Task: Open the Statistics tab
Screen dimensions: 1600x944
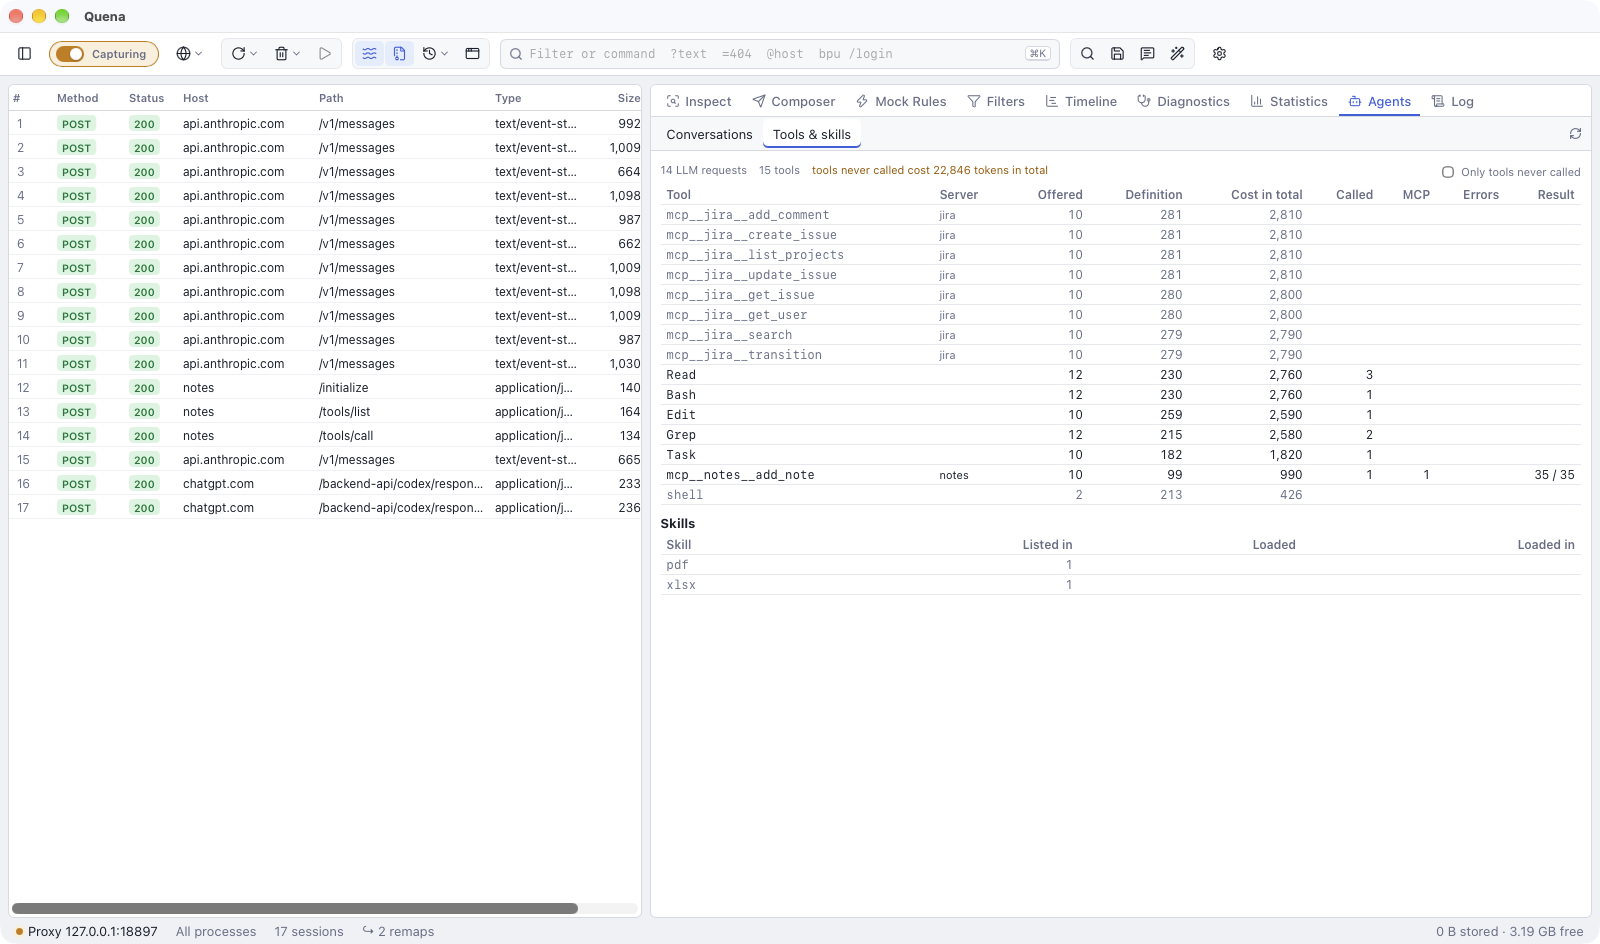Action: 1288,101
